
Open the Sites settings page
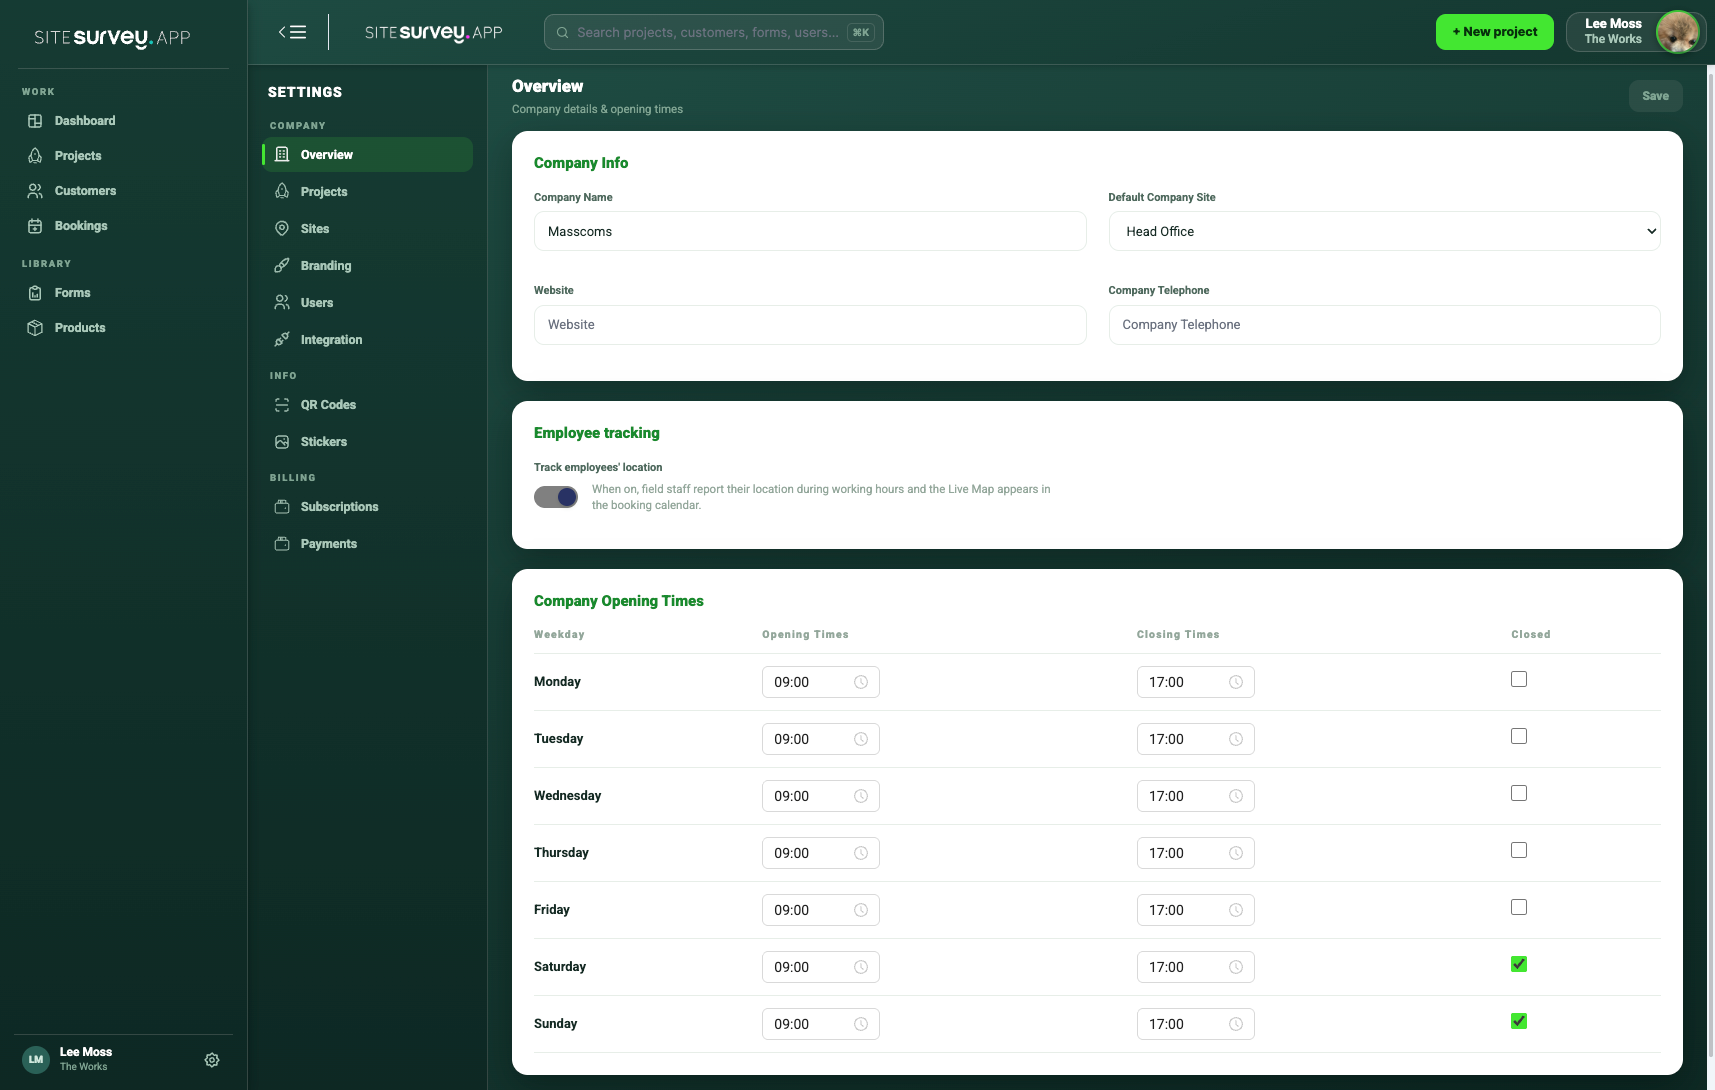point(367,229)
